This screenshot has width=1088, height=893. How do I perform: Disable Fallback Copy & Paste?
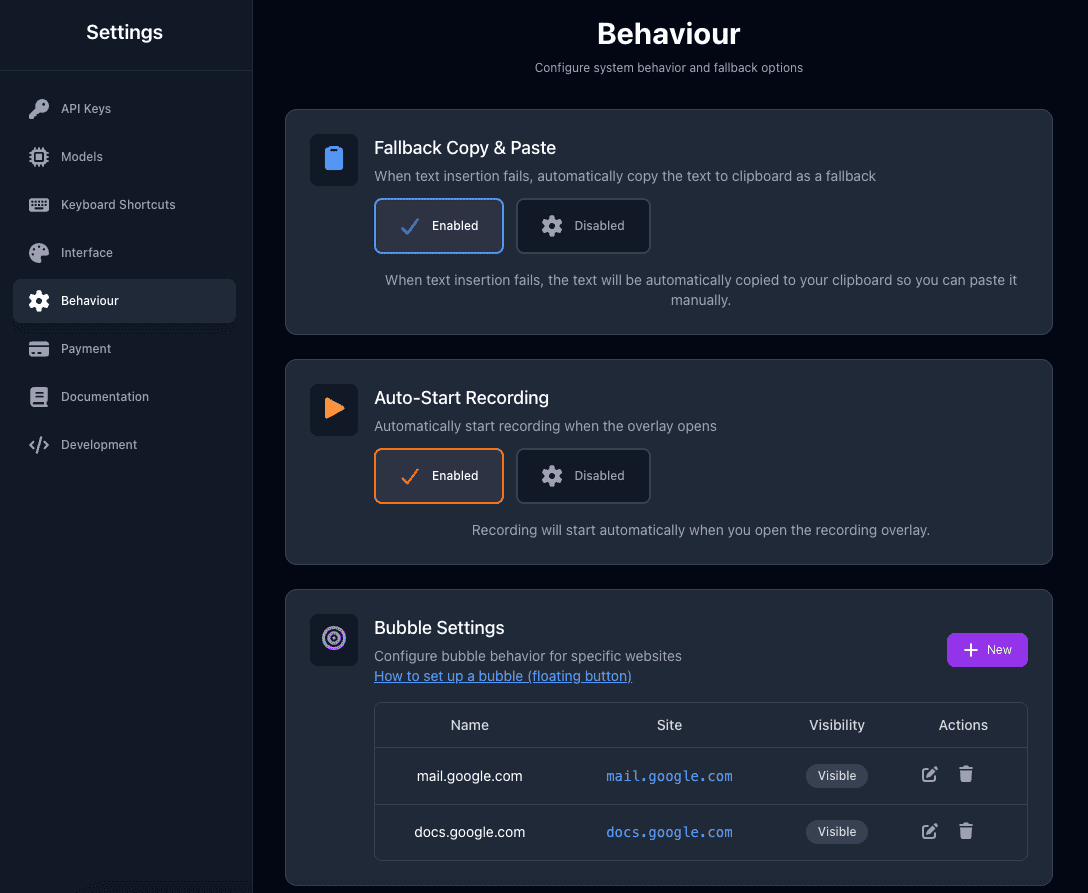582,226
